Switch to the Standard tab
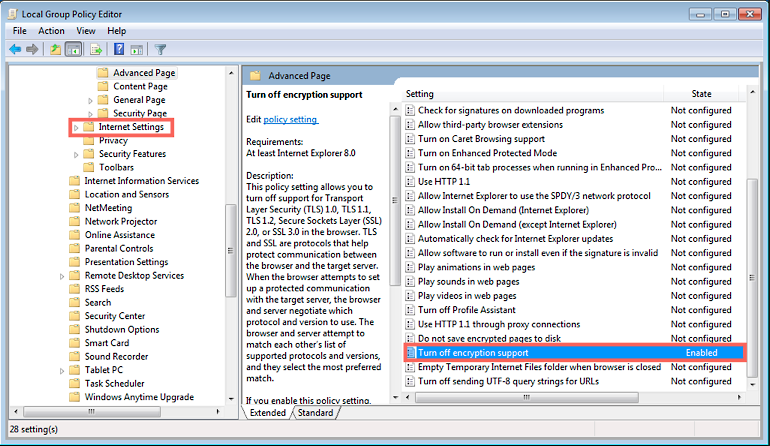This screenshot has width=770, height=446. coord(315,413)
